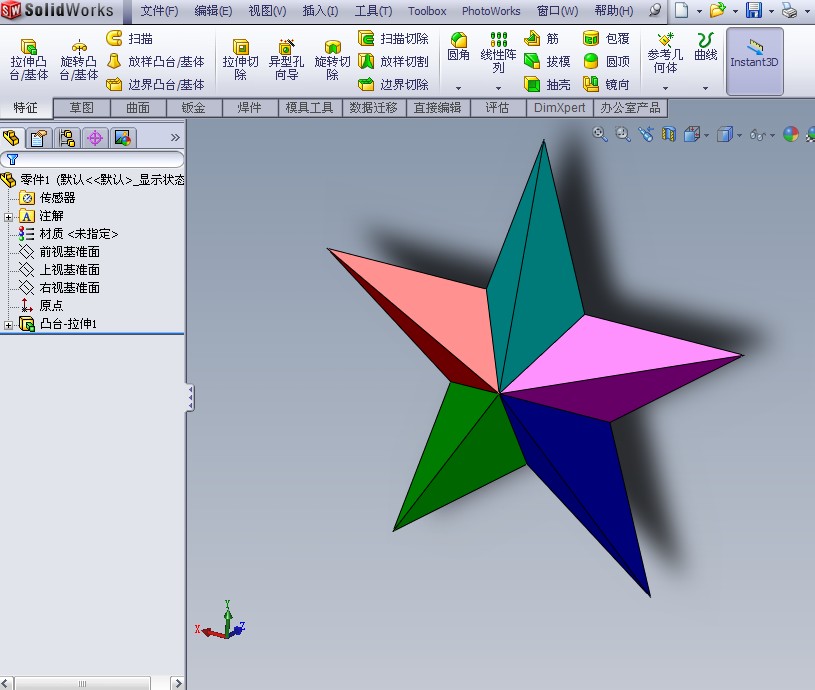Screen dimensions: 815x690
Task: Choose the Swept Cut (扫描切除) tool
Action: (393, 38)
